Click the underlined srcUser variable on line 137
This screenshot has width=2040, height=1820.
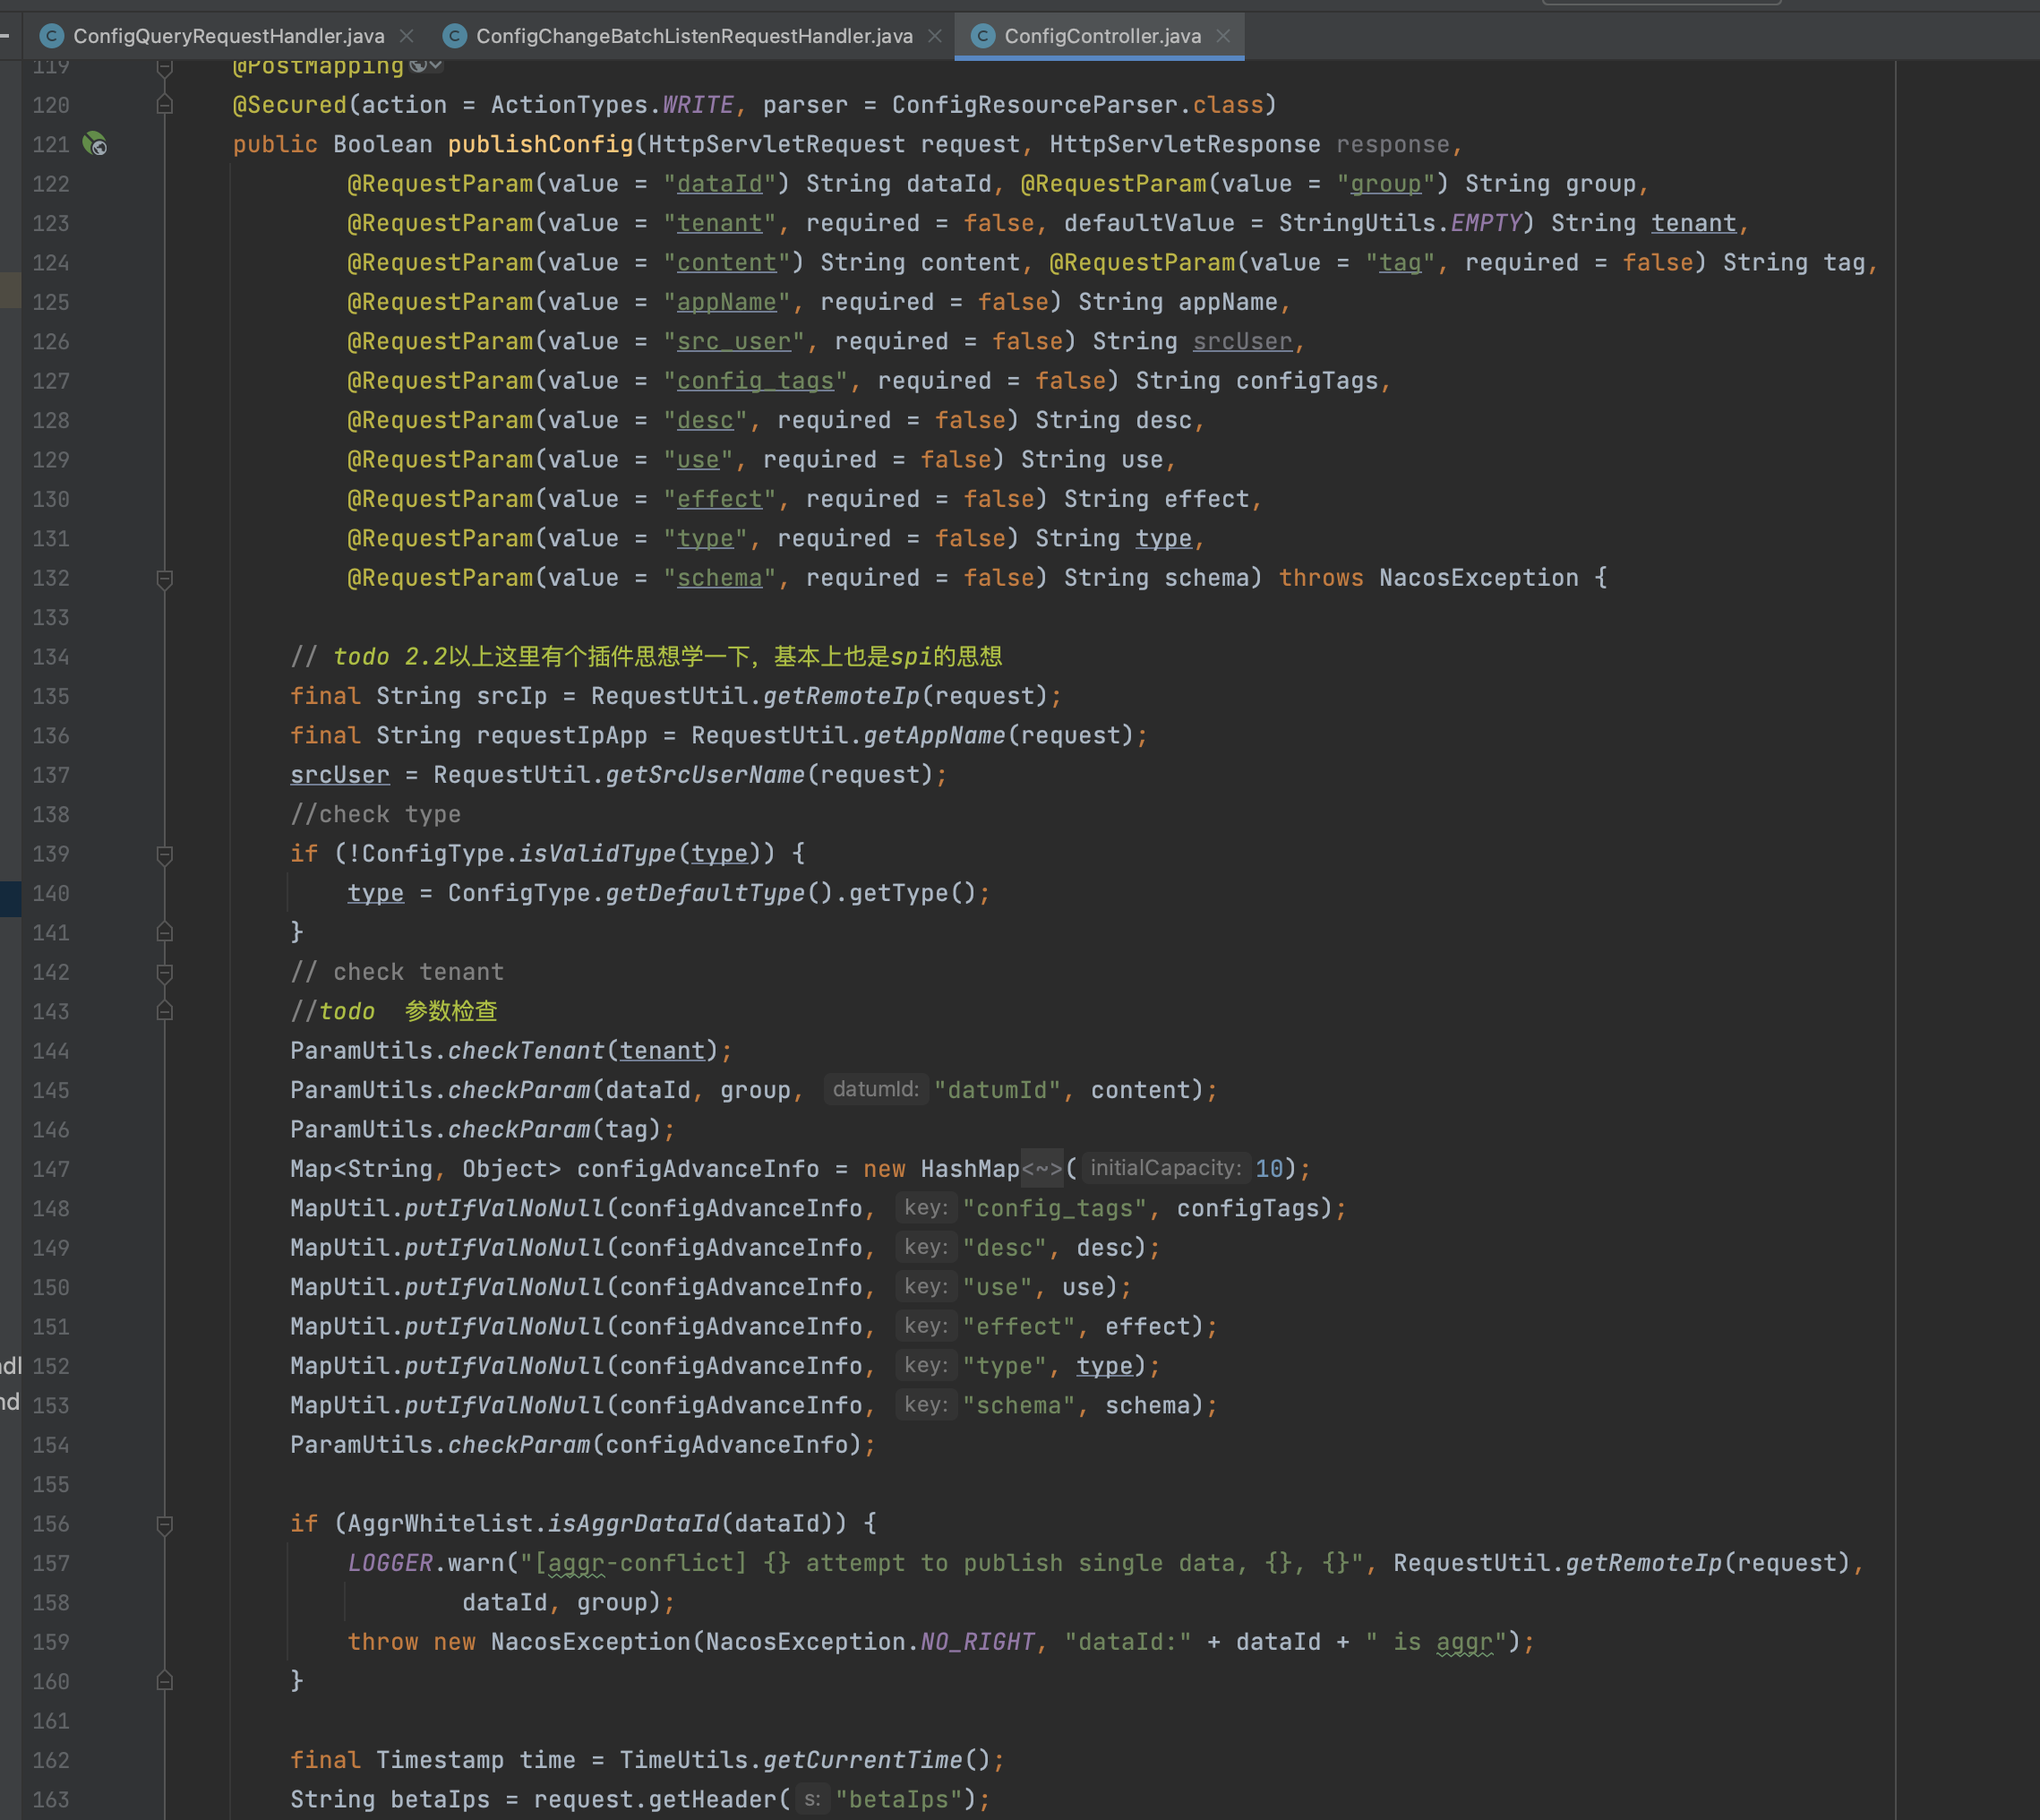[340, 775]
